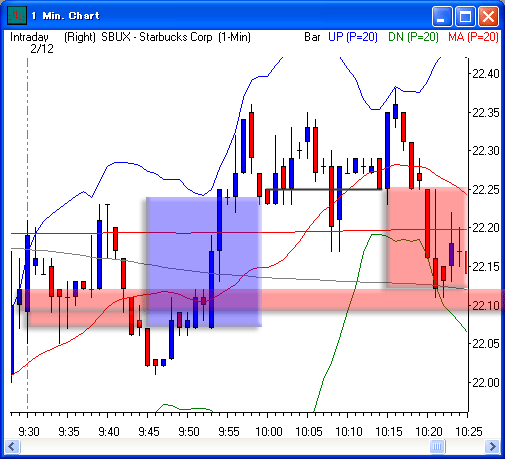Click the blue UP (P=20) legend
Image resolution: width=505 pixels, height=459 pixels.
pyautogui.click(x=353, y=37)
